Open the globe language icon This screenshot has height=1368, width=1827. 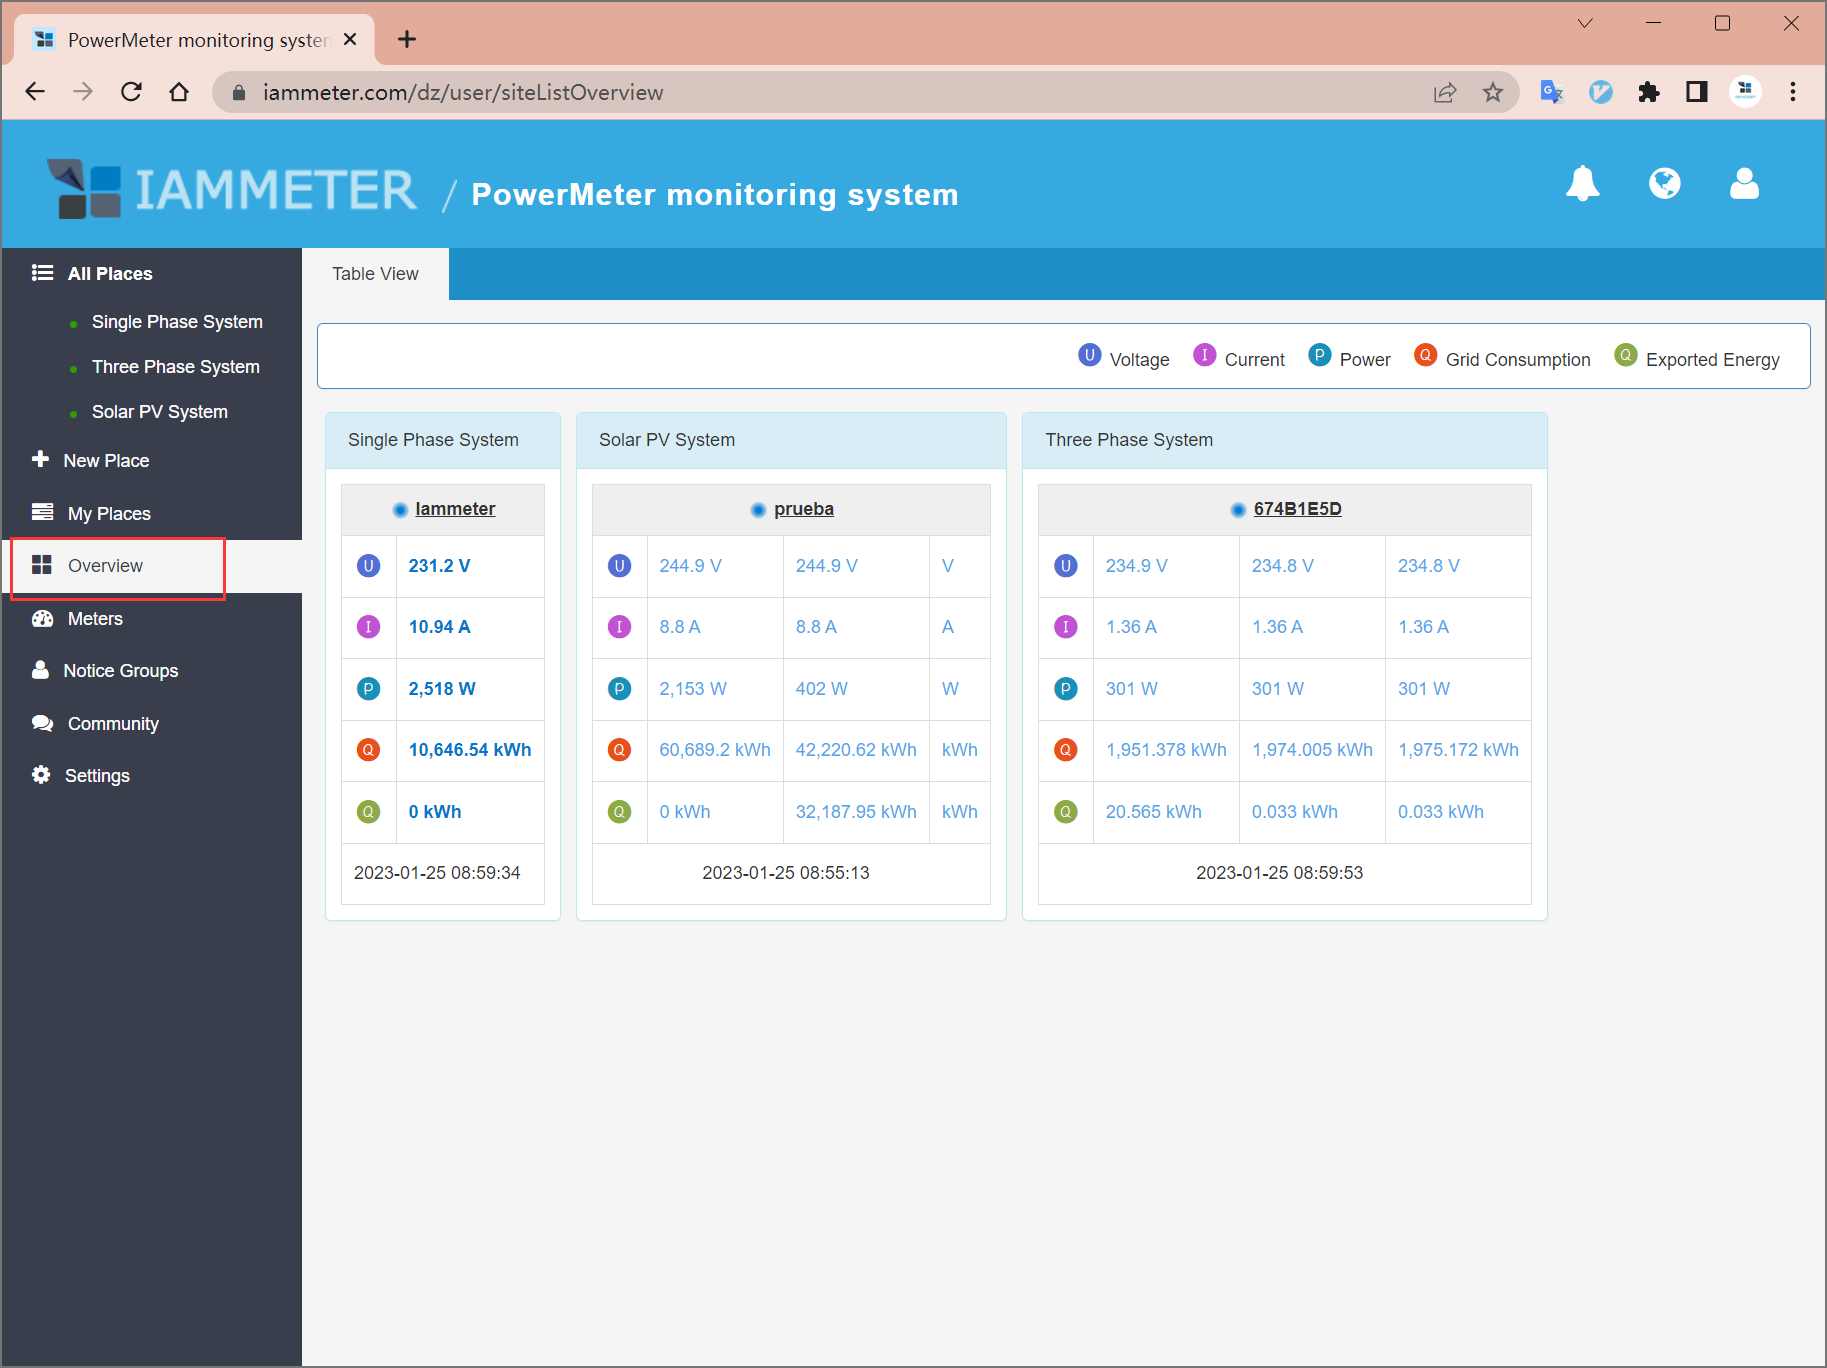(x=1664, y=184)
